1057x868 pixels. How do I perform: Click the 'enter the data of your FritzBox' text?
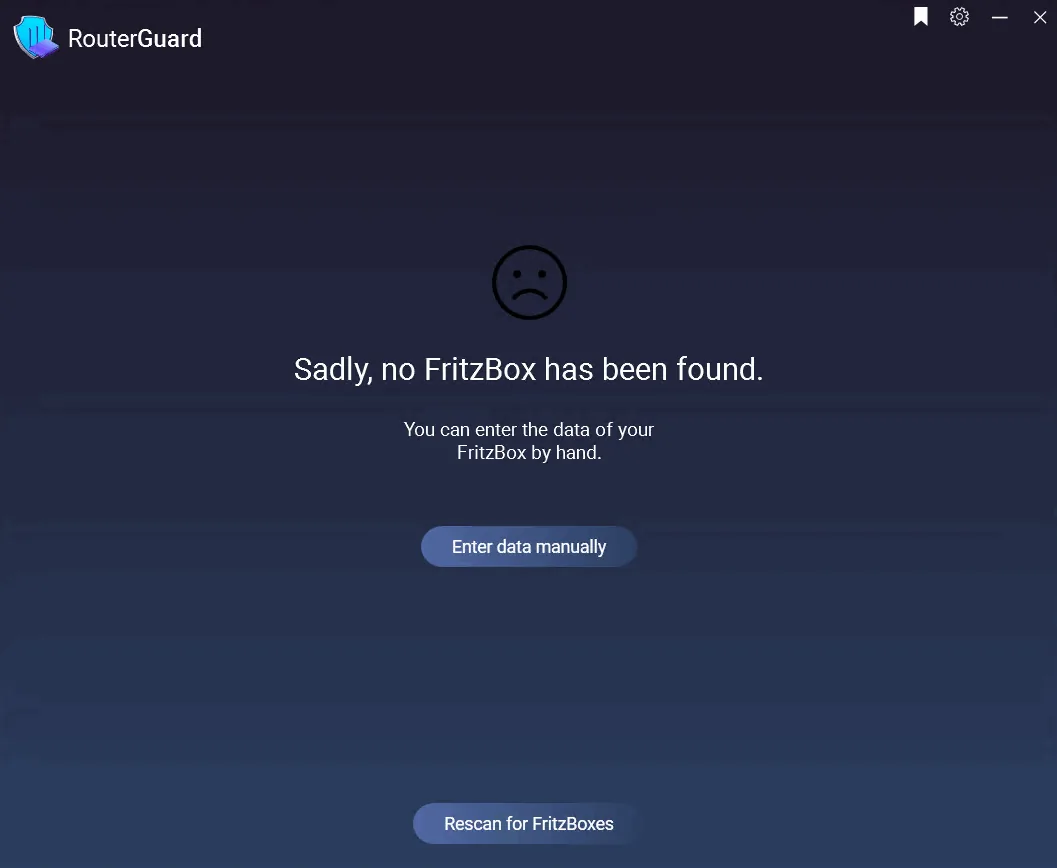(529, 441)
